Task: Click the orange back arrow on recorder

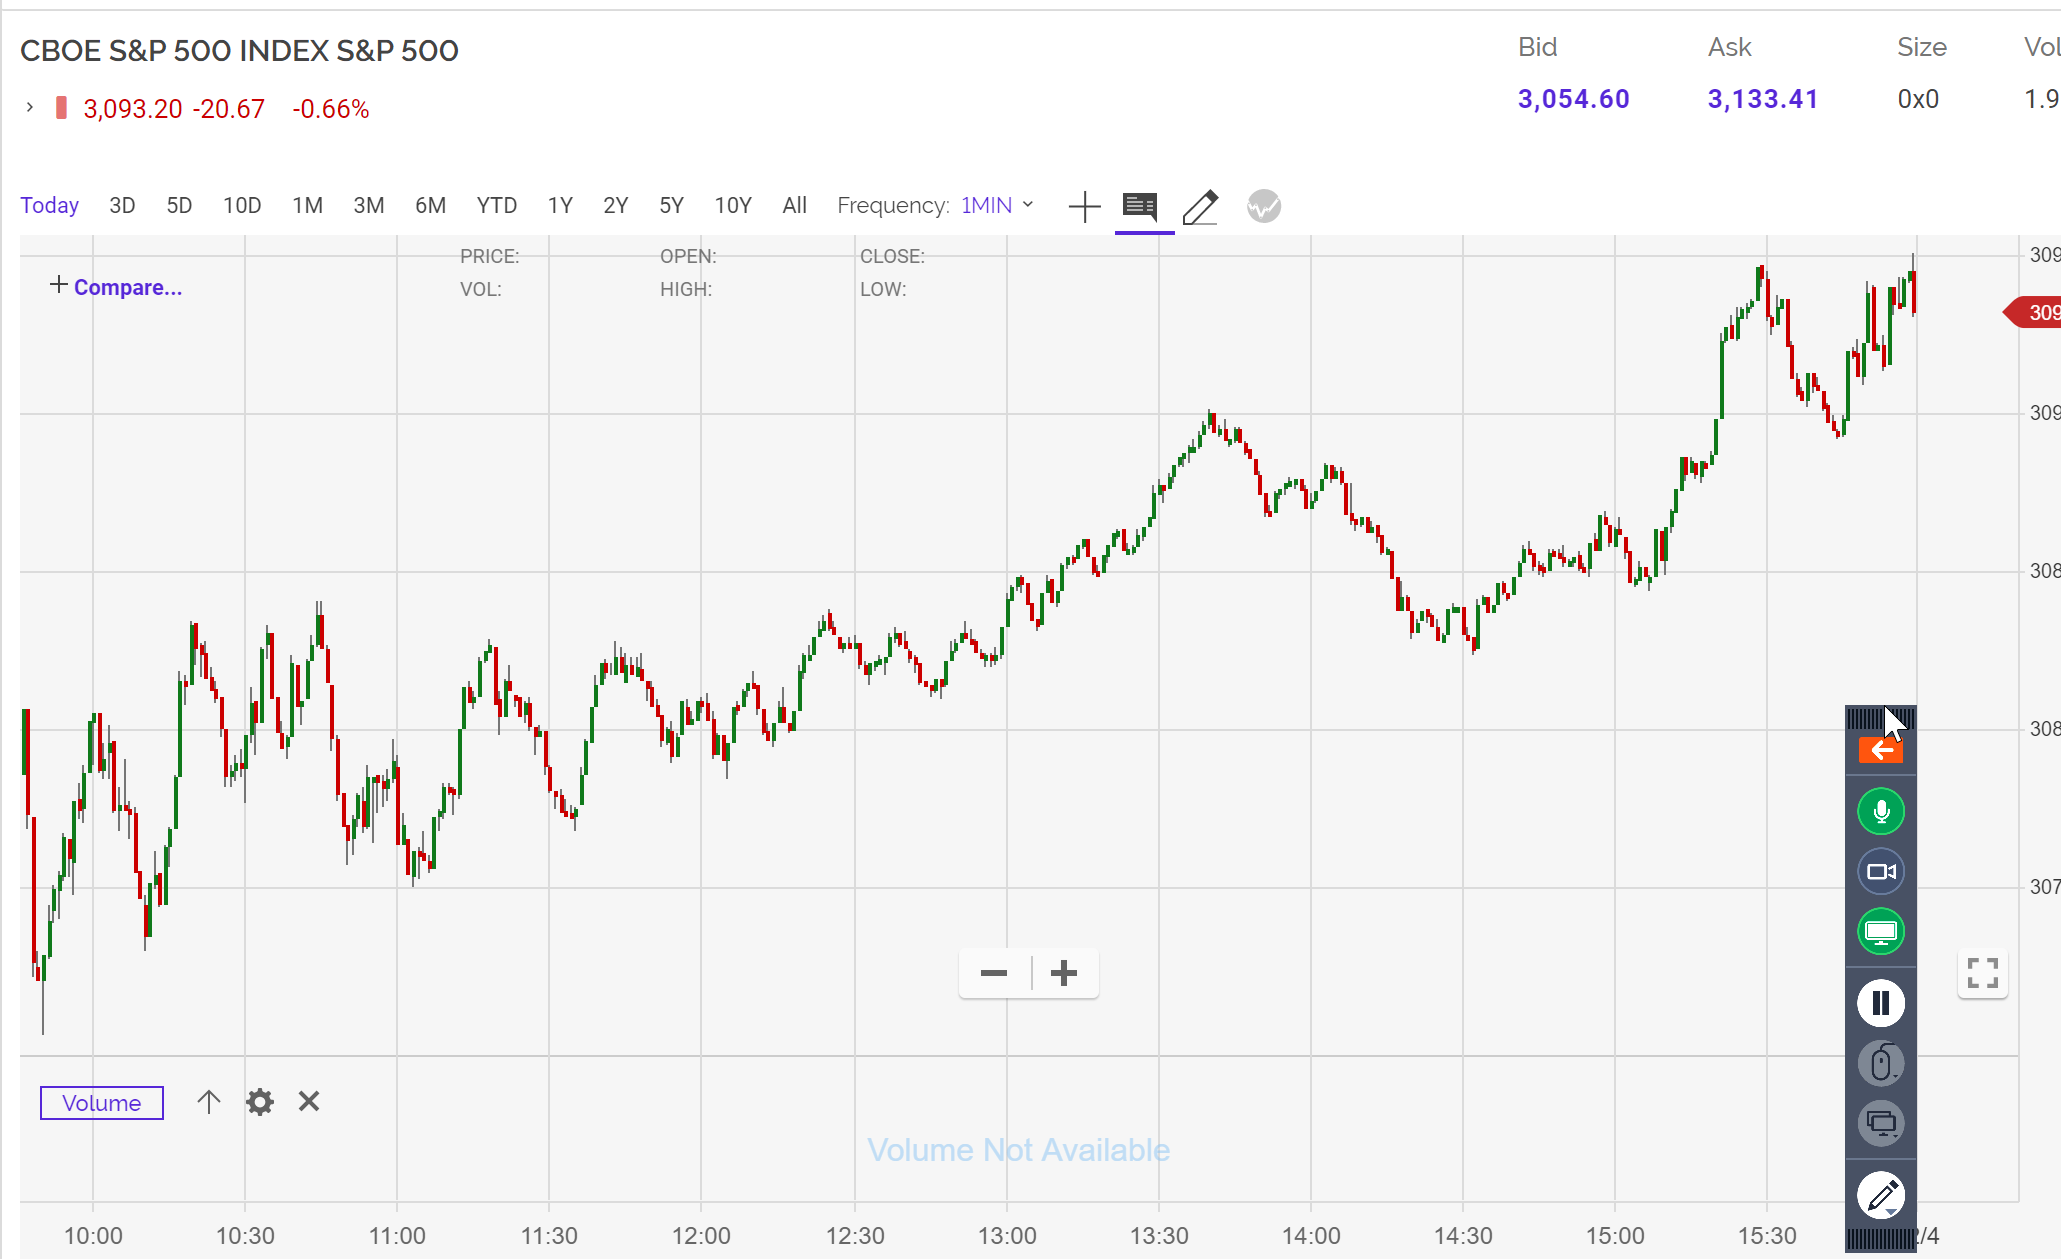Action: click(x=1880, y=751)
